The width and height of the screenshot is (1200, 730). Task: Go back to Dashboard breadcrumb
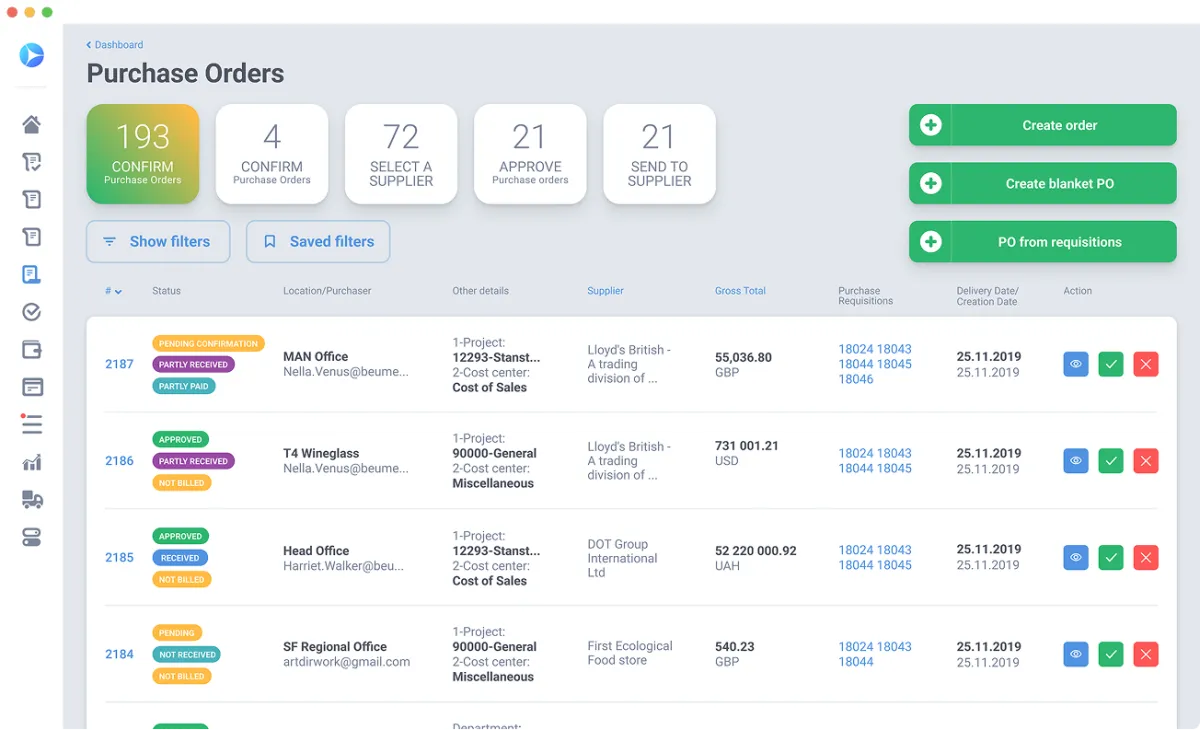tap(115, 45)
